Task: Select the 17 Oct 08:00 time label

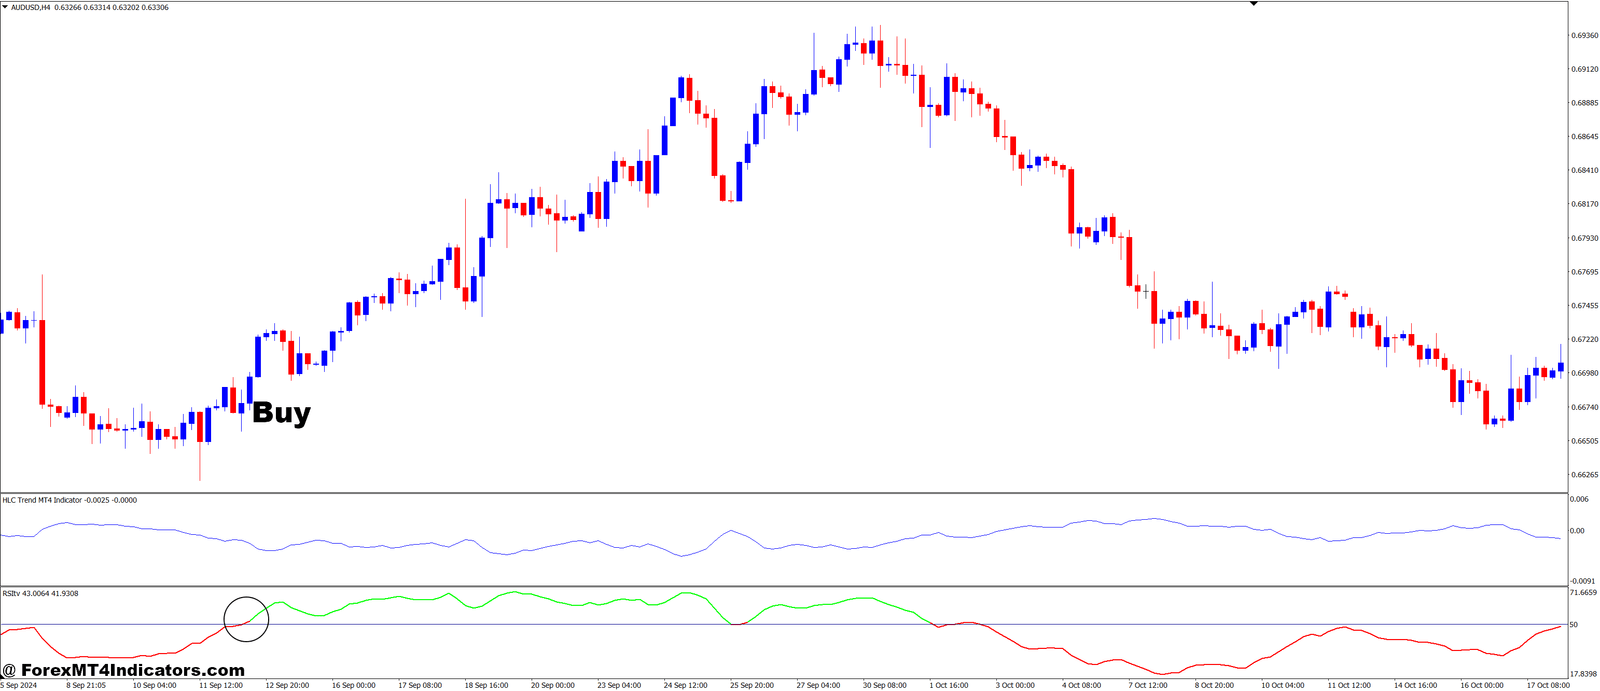Action: click(x=1548, y=685)
